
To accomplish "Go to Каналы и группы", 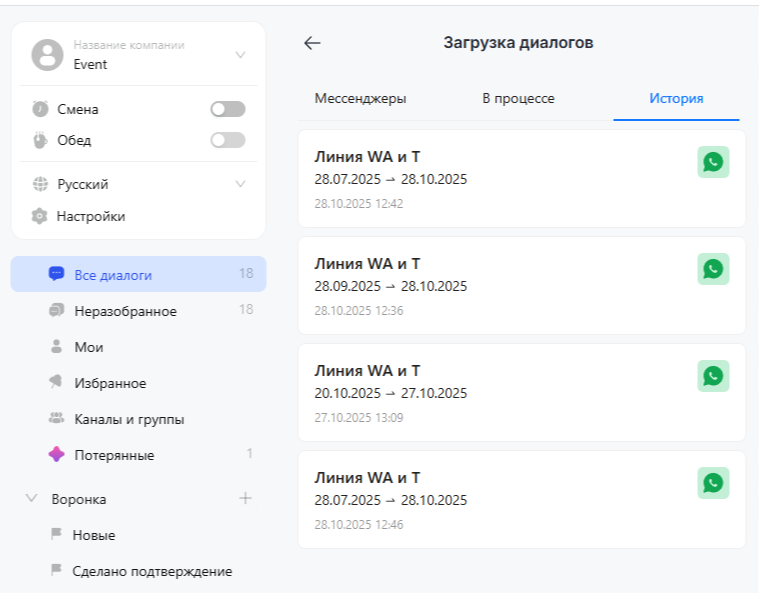I will tap(128, 419).
